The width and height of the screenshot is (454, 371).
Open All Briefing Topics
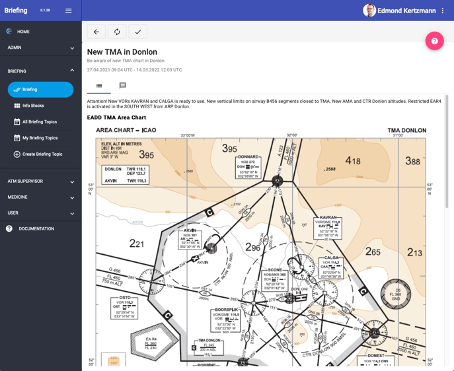point(41,122)
